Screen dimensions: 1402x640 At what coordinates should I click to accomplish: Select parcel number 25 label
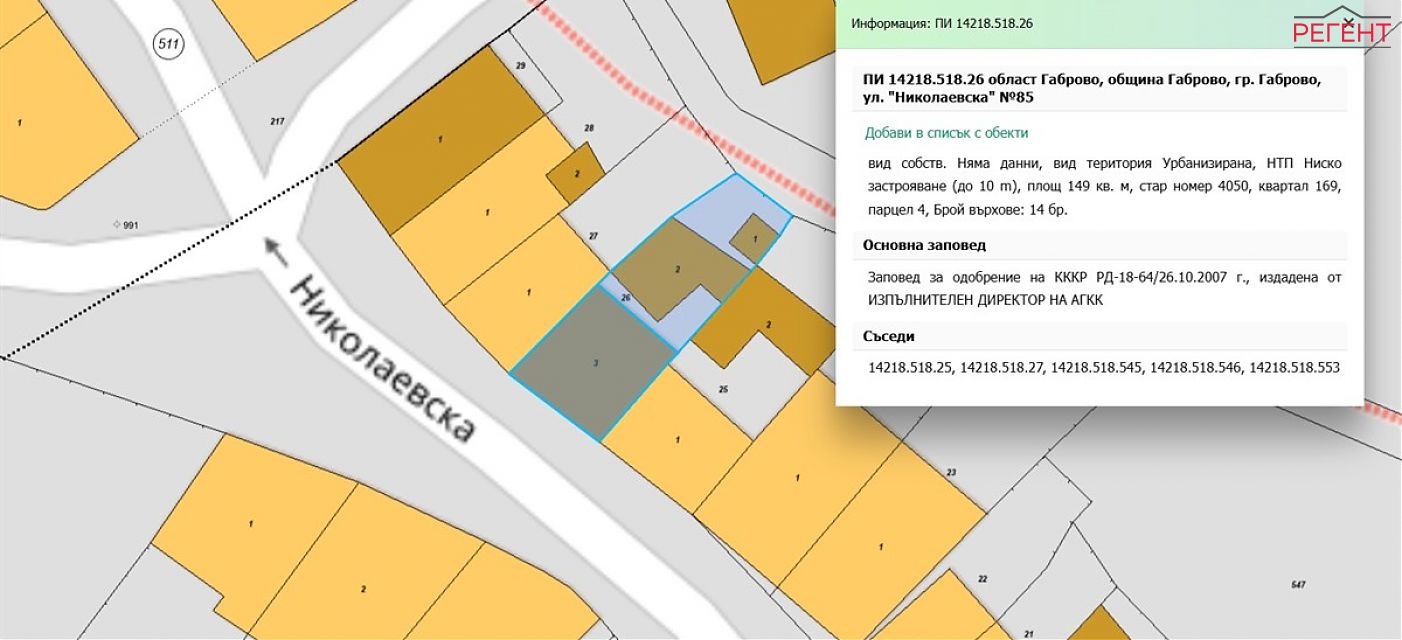tap(722, 389)
